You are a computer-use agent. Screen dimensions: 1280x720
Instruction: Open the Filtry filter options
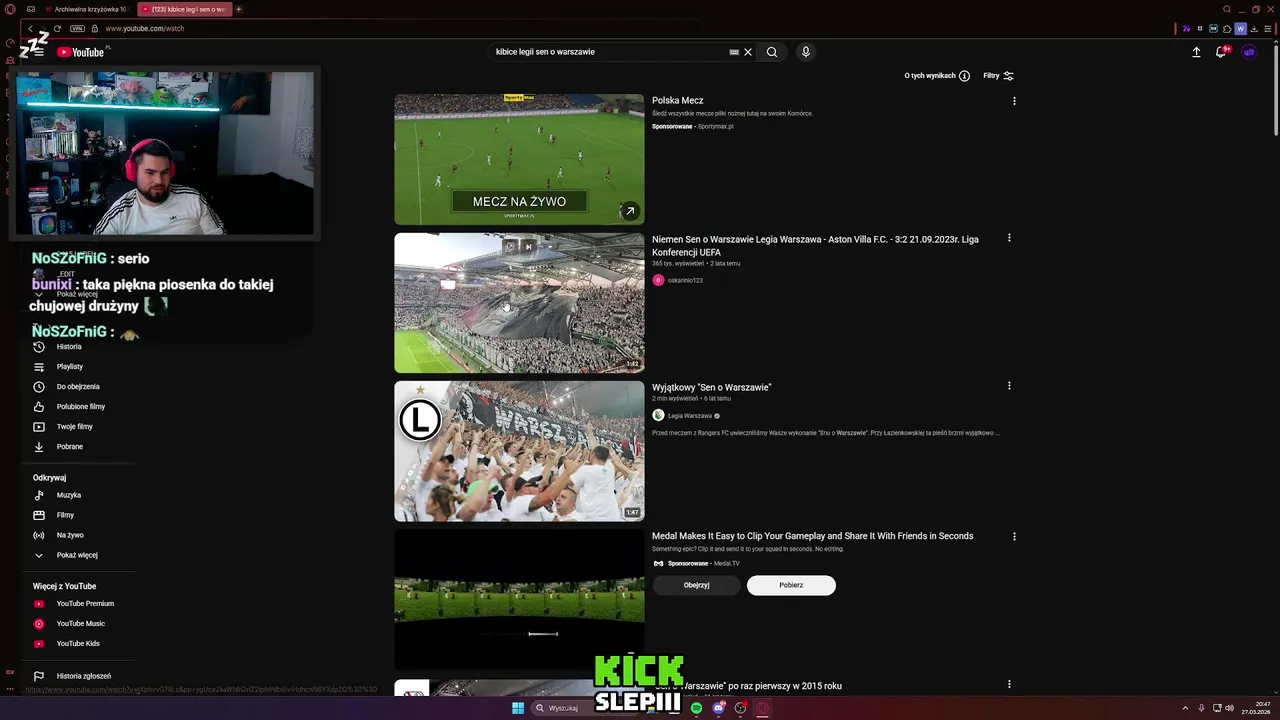[998, 76]
